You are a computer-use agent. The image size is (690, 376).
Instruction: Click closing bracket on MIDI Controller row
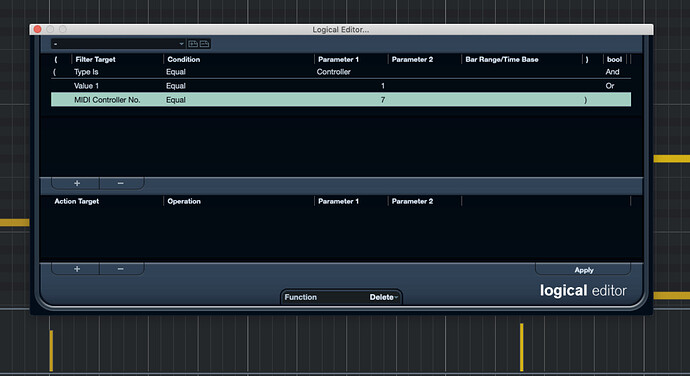(x=585, y=100)
